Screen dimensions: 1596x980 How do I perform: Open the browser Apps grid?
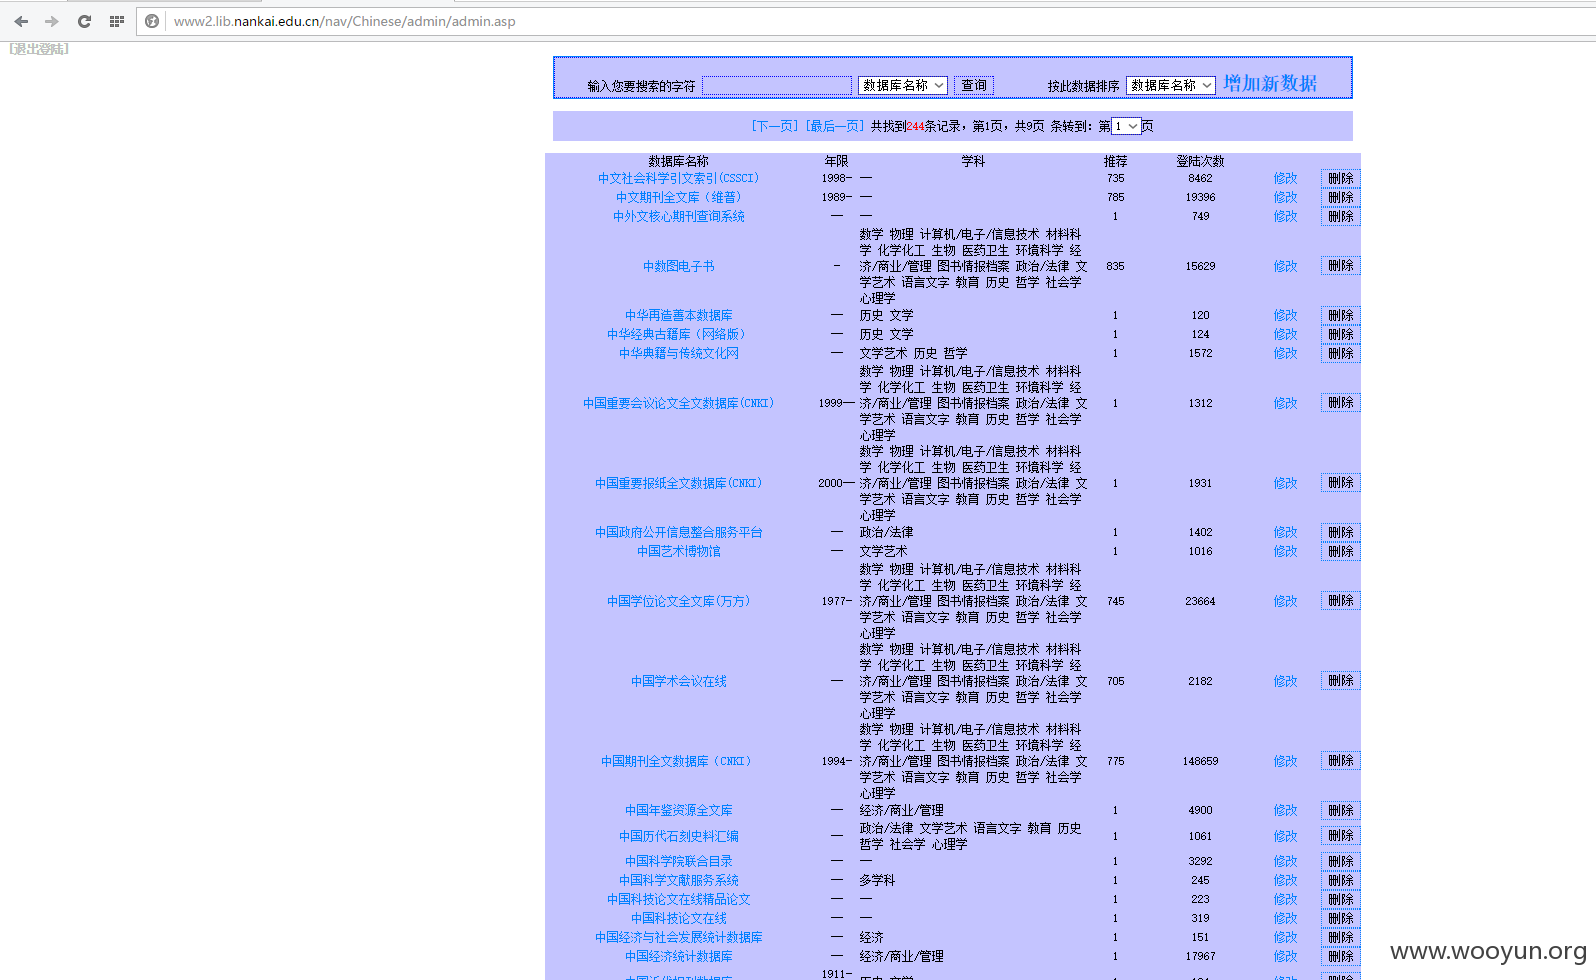(117, 21)
